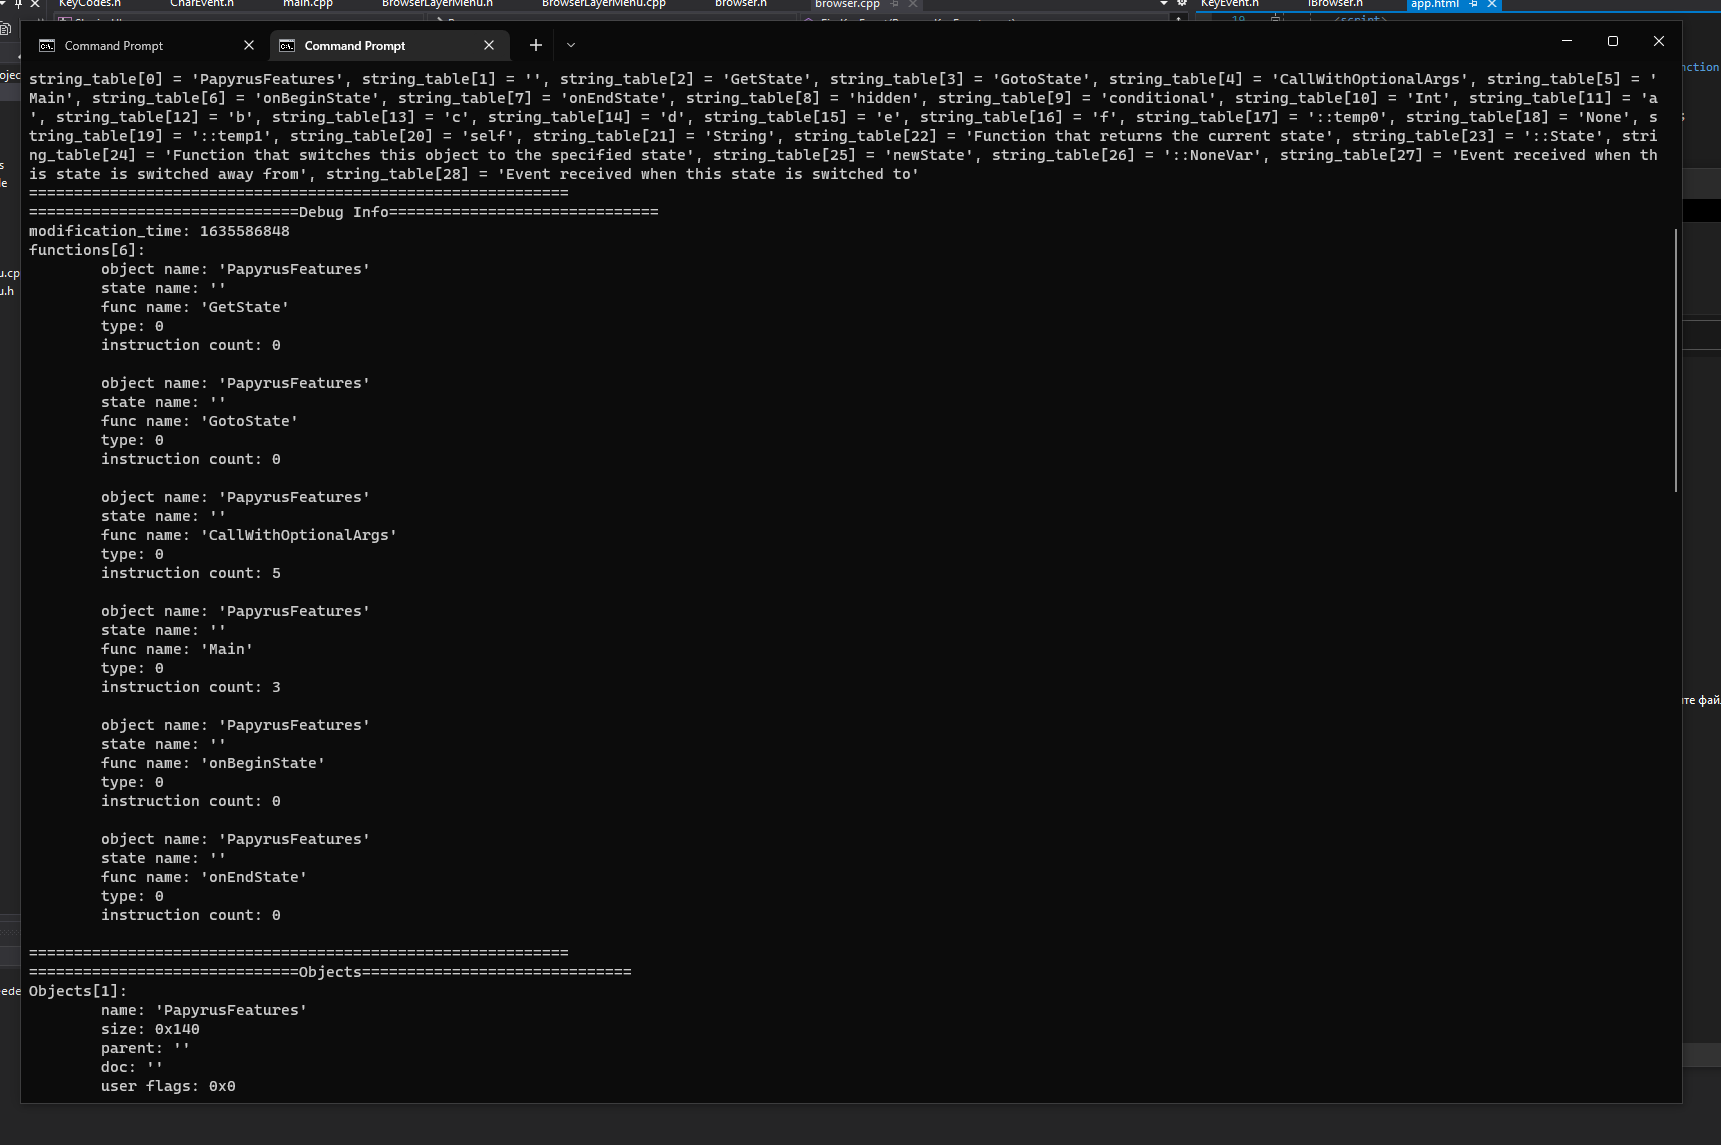The height and width of the screenshot is (1145, 1721).
Task: Close the app.html tab in Visual Studio
Action: pos(1491,4)
